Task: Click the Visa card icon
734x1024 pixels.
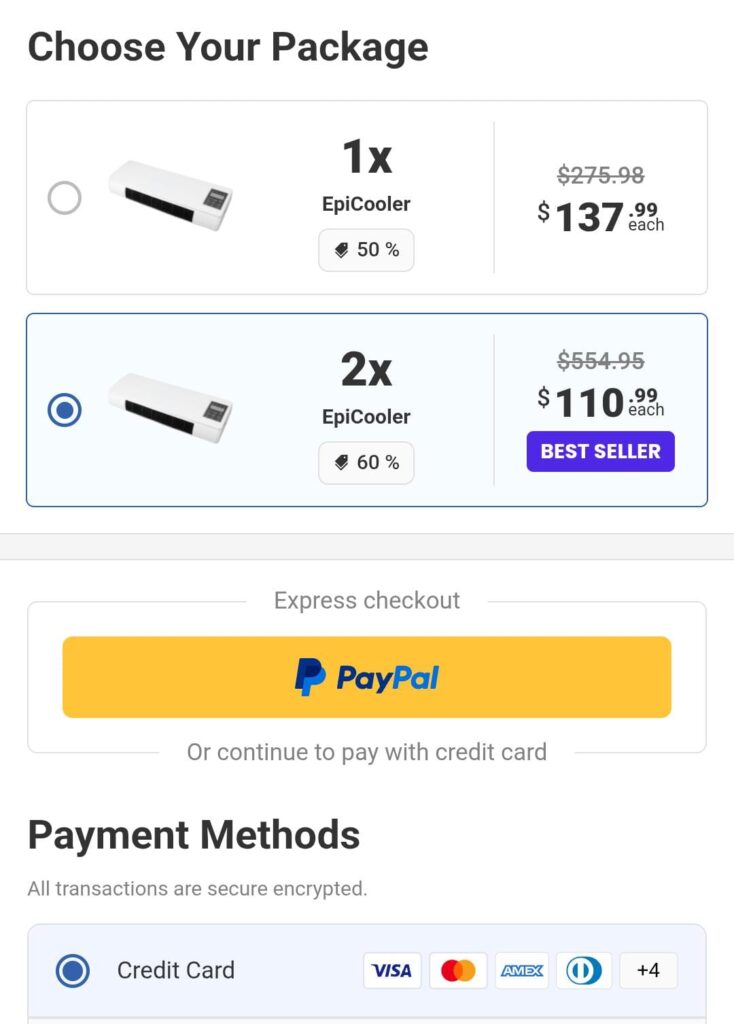Action: [x=392, y=970]
